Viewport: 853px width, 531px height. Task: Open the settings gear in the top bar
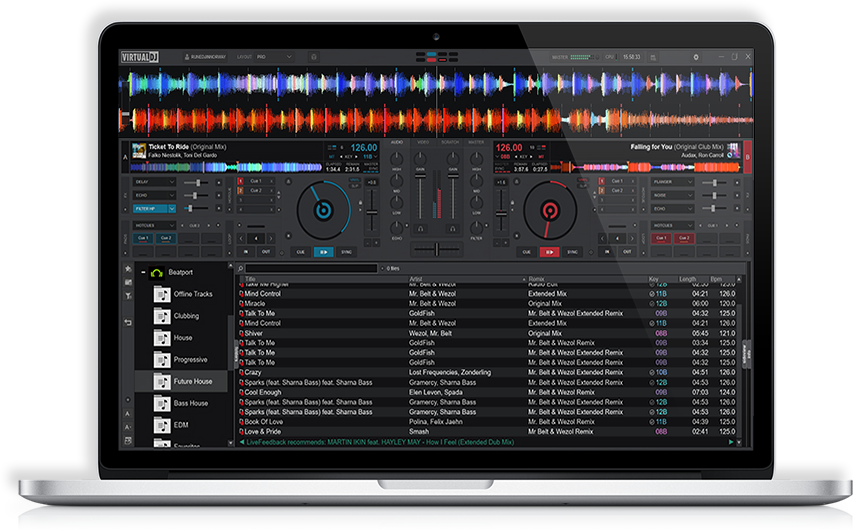tap(696, 57)
